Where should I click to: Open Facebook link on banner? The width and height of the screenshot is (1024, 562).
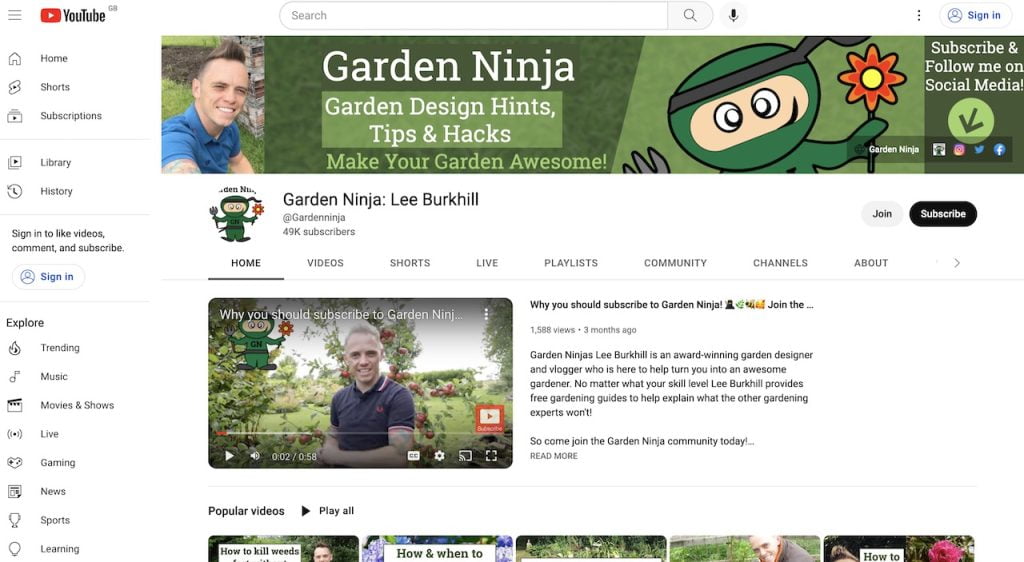click(x=999, y=149)
